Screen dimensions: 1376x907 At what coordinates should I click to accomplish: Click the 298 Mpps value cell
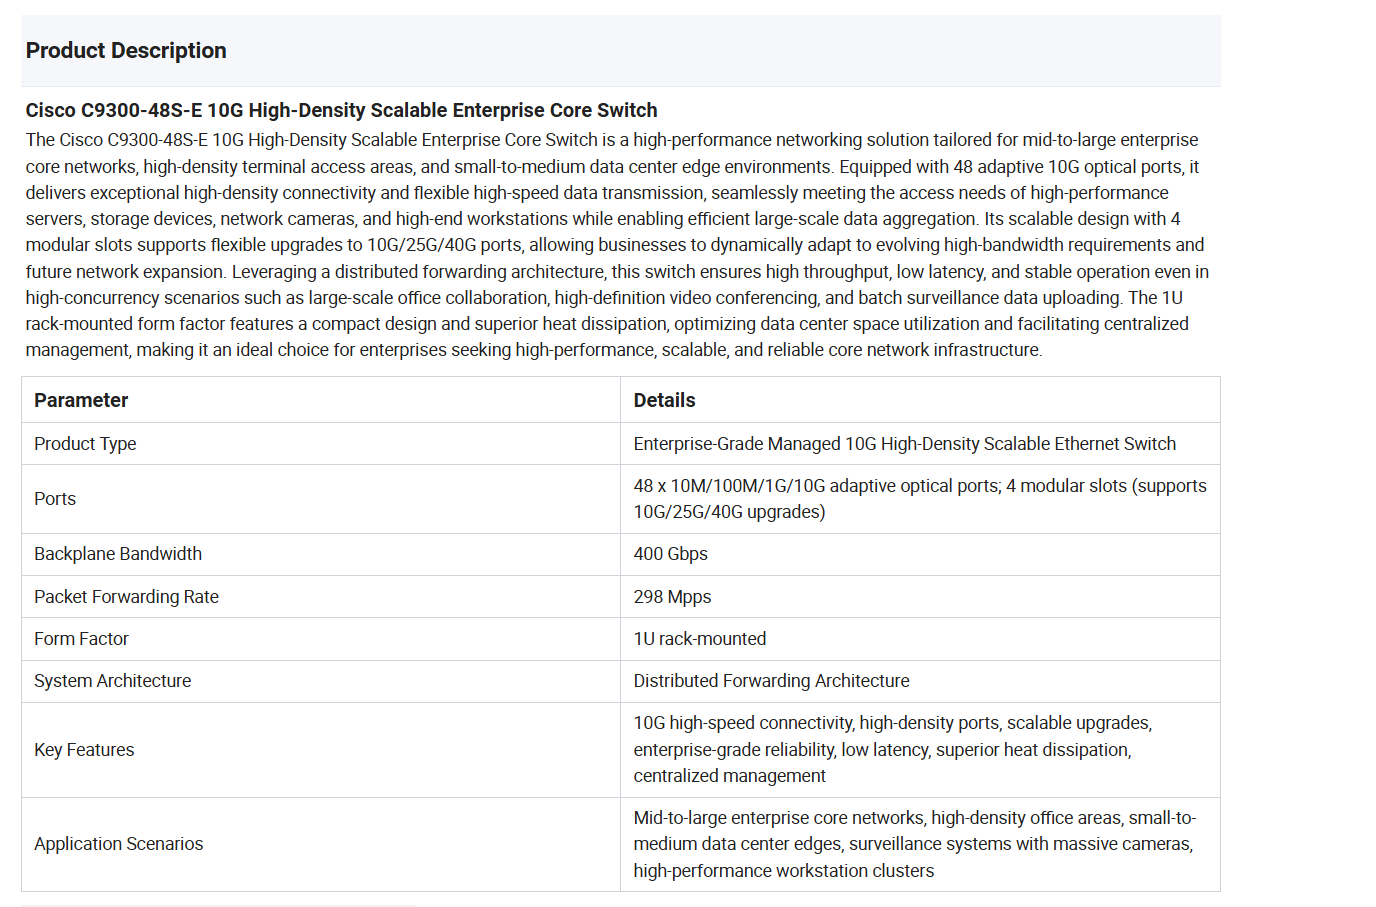[x=672, y=597]
